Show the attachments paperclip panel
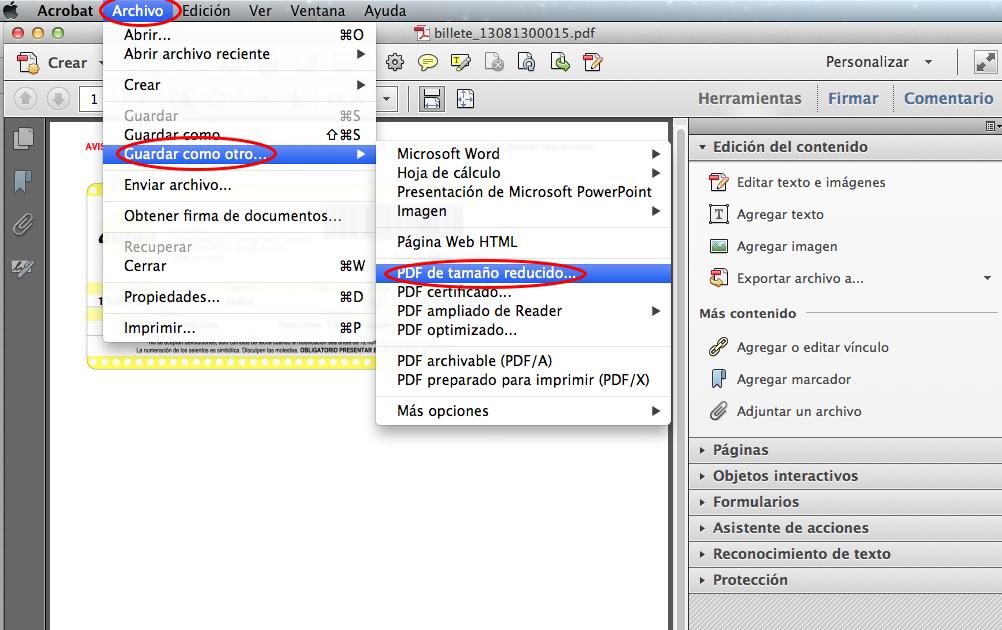 (22, 225)
